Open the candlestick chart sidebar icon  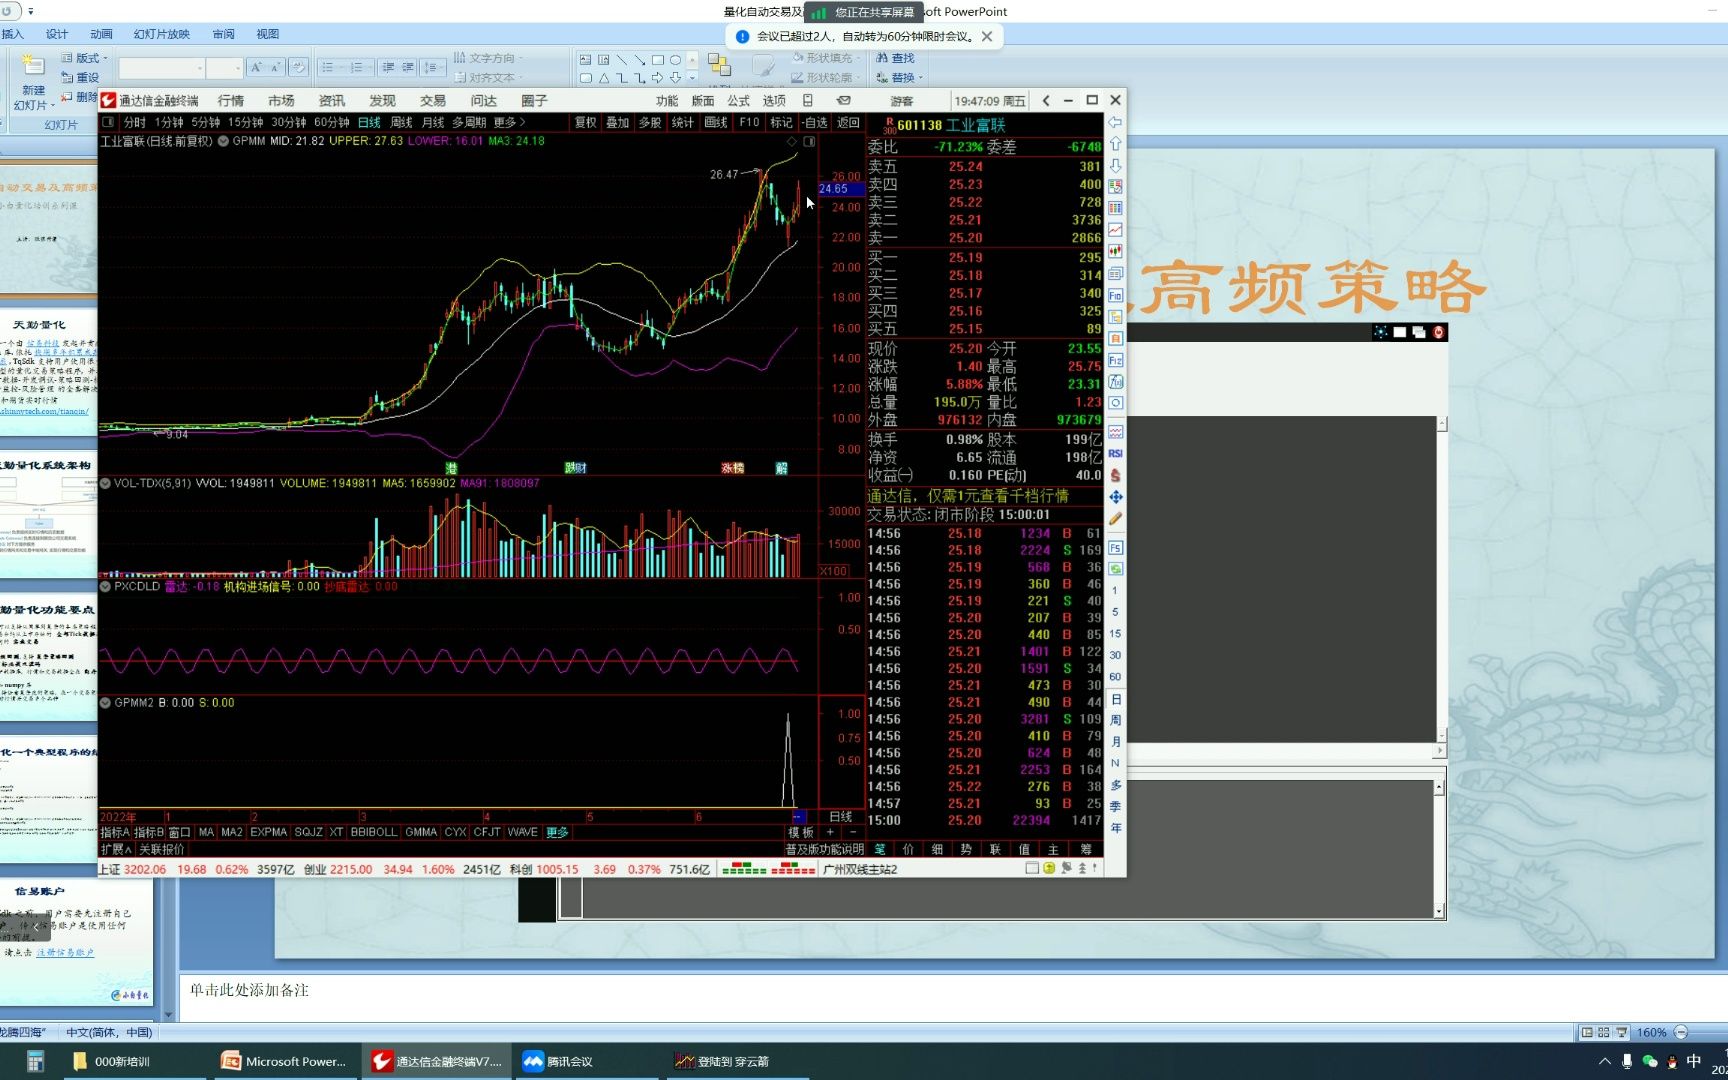(x=1115, y=252)
